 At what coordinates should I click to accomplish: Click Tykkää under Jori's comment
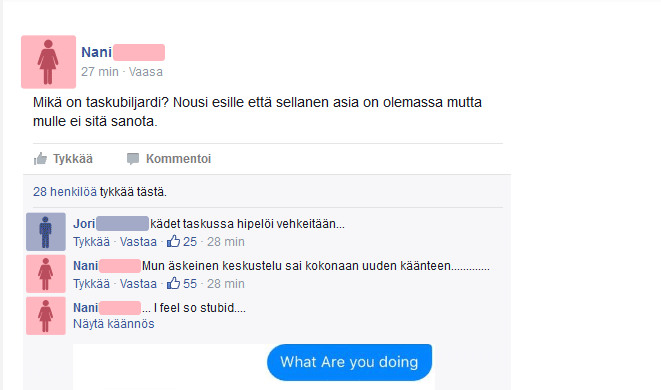pos(91,242)
